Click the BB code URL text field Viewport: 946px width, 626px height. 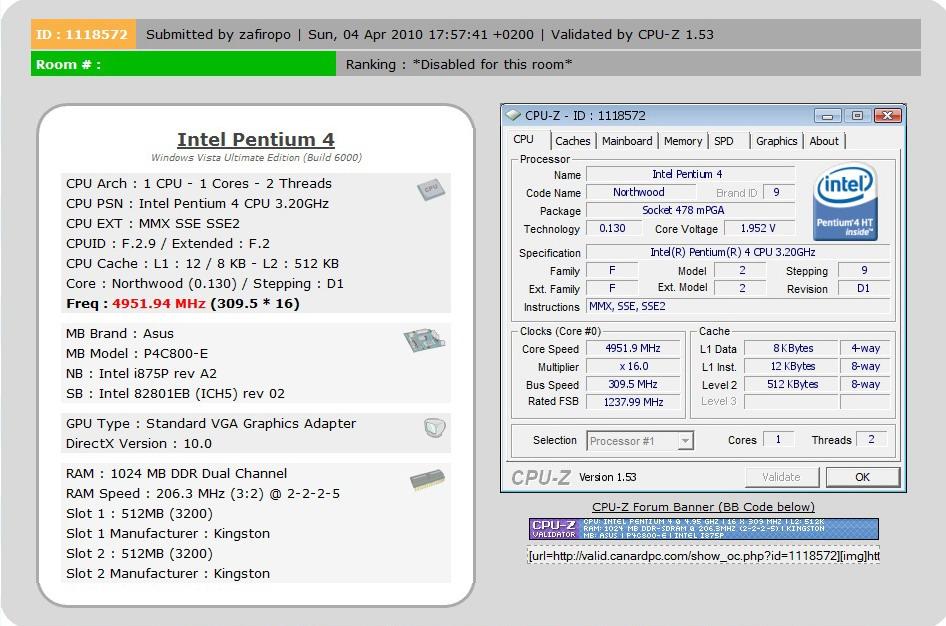[x=703, y=555]
